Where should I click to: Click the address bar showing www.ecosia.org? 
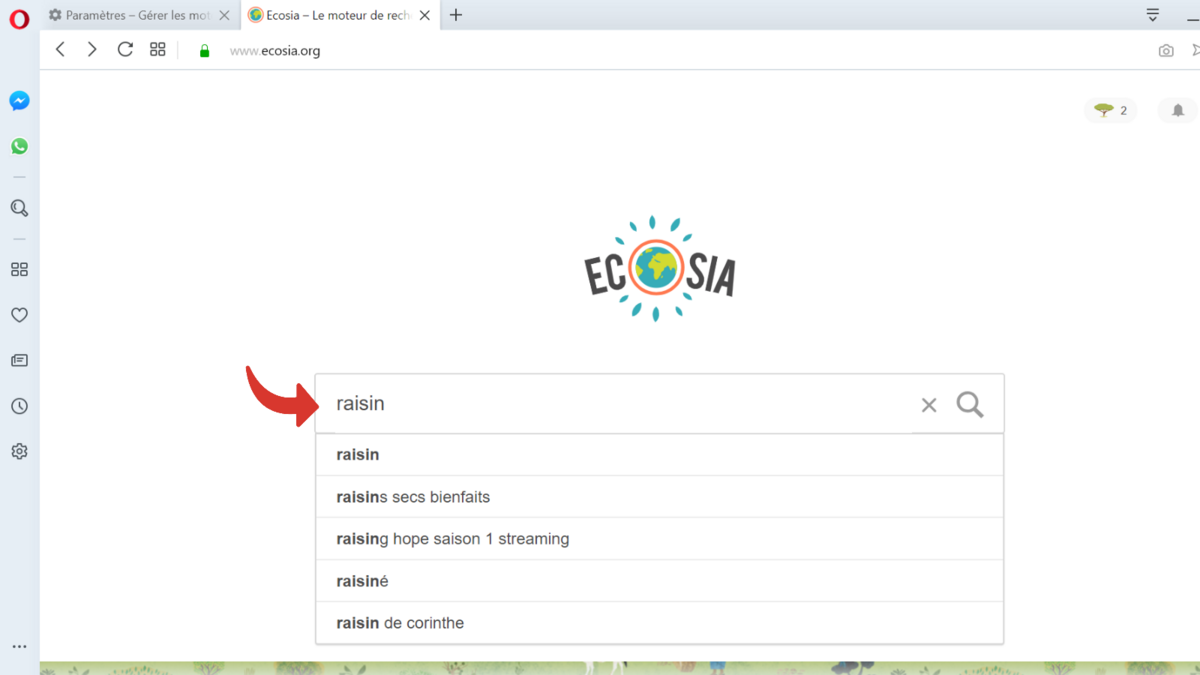pos(275,51)
